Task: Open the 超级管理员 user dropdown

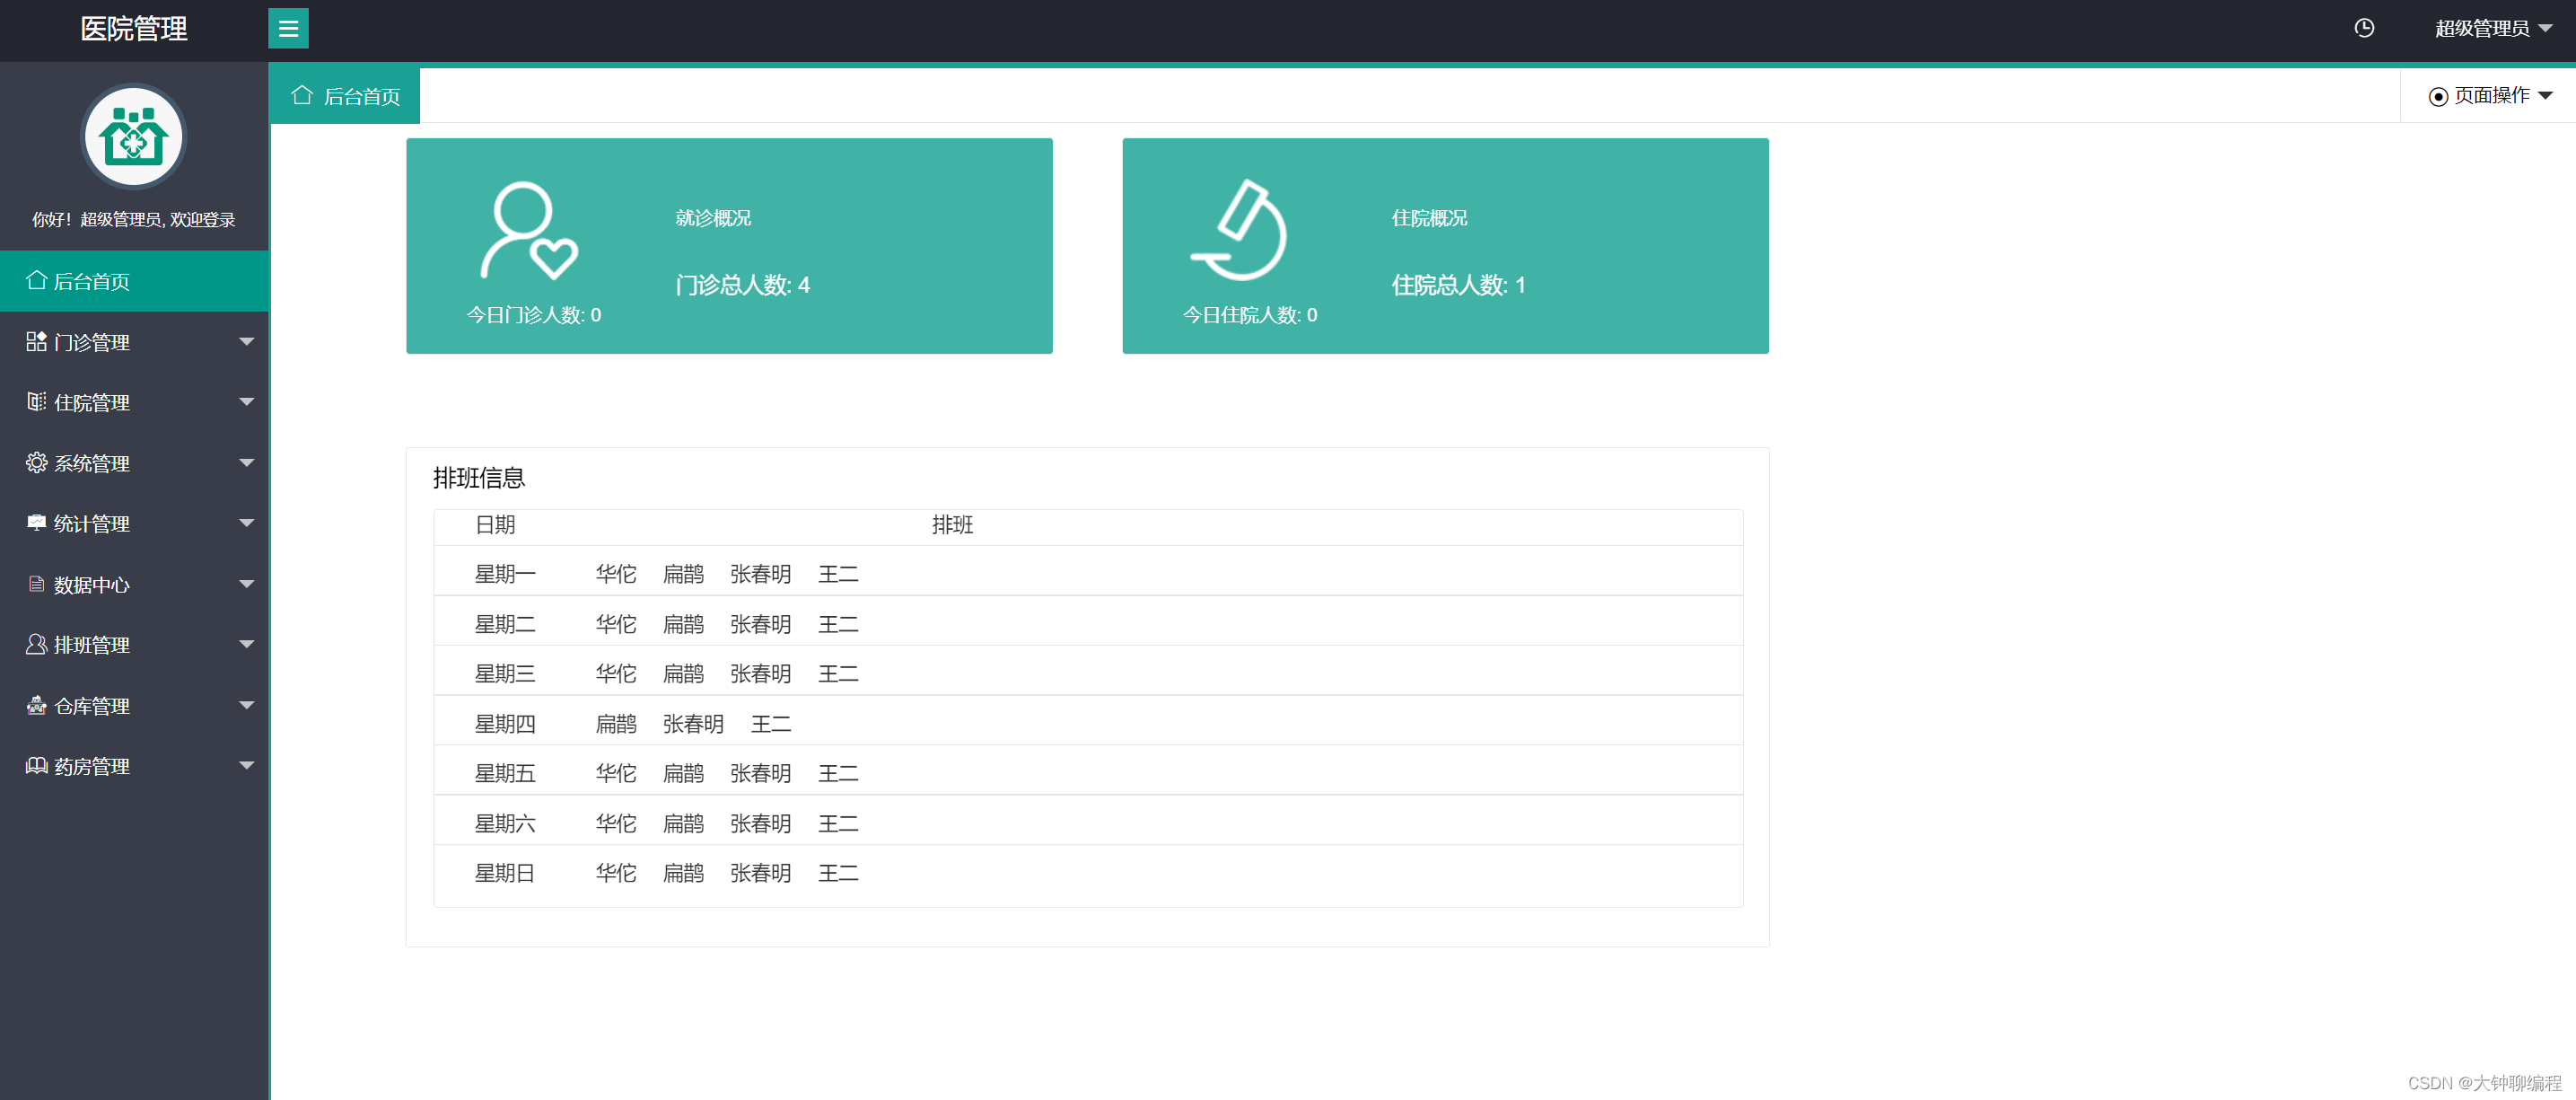Action: 2493,28
